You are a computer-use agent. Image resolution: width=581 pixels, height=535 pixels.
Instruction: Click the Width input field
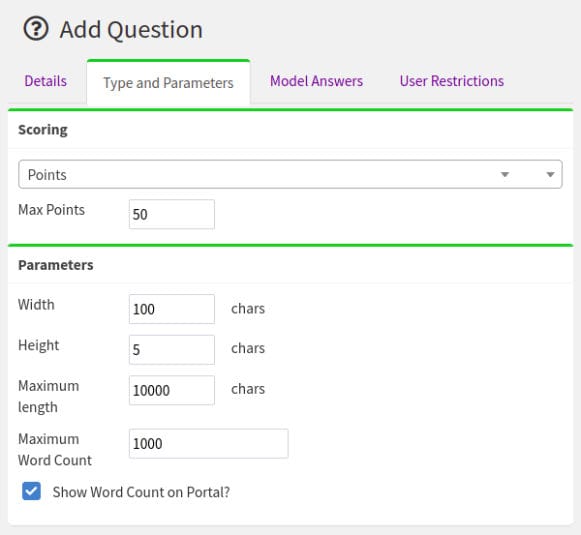(172, 309)
